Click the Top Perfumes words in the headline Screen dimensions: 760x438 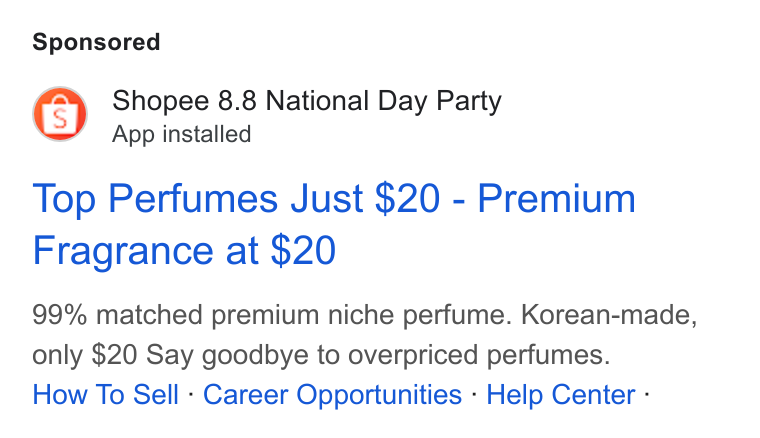(155, 199)
